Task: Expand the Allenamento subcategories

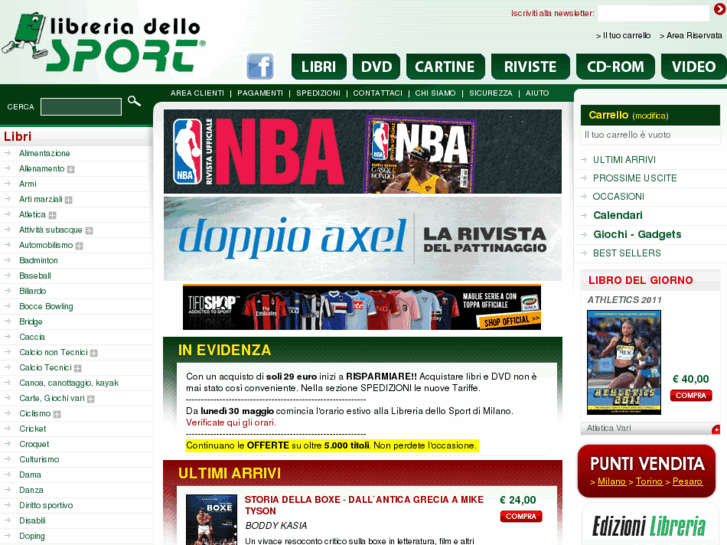Action: 71,169
